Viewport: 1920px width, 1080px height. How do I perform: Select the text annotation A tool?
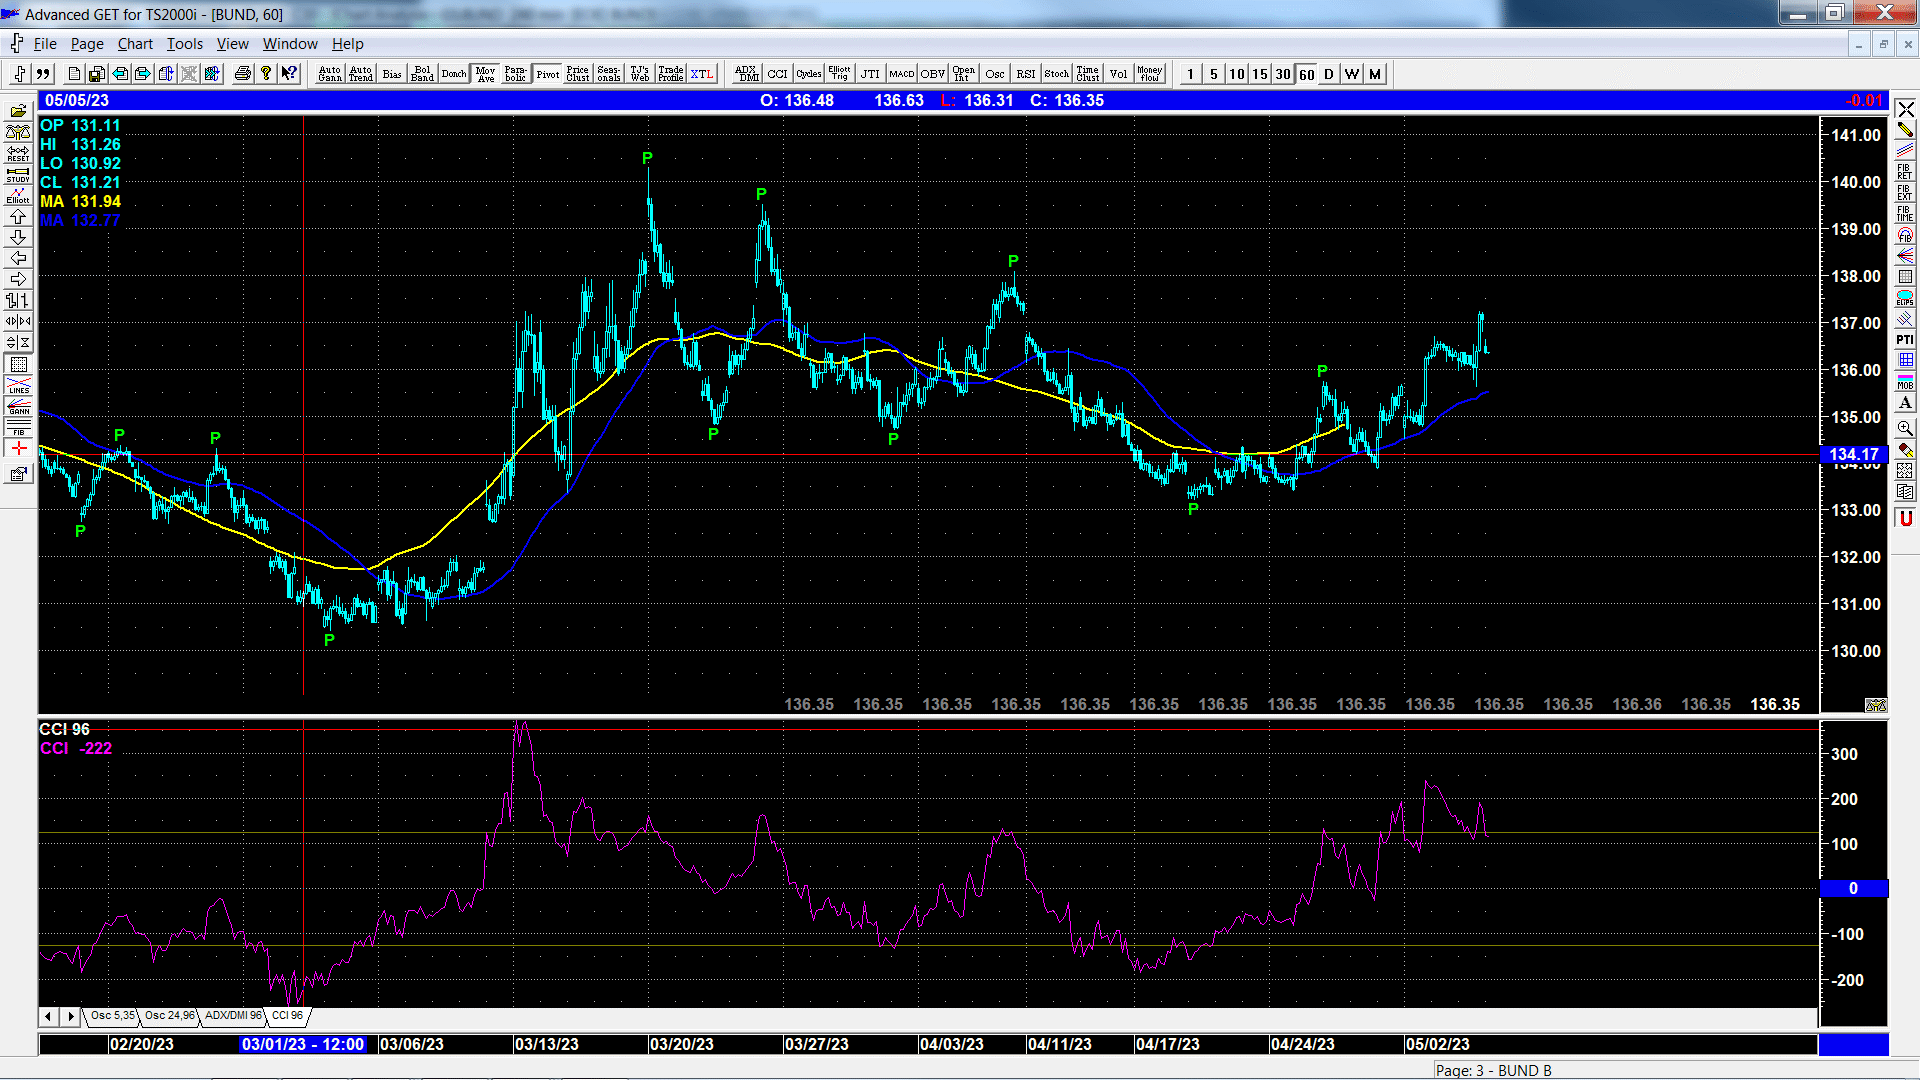tap(1905, 403)
